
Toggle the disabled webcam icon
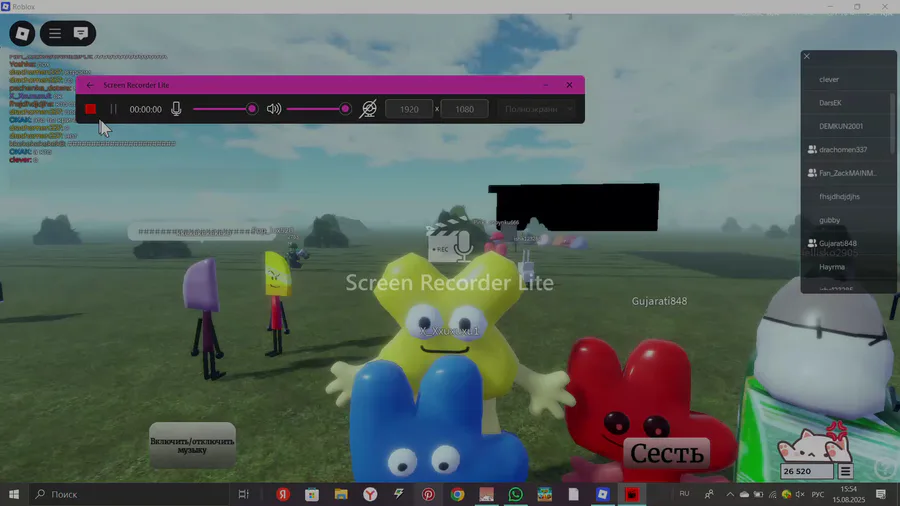(x=368, y=109)
